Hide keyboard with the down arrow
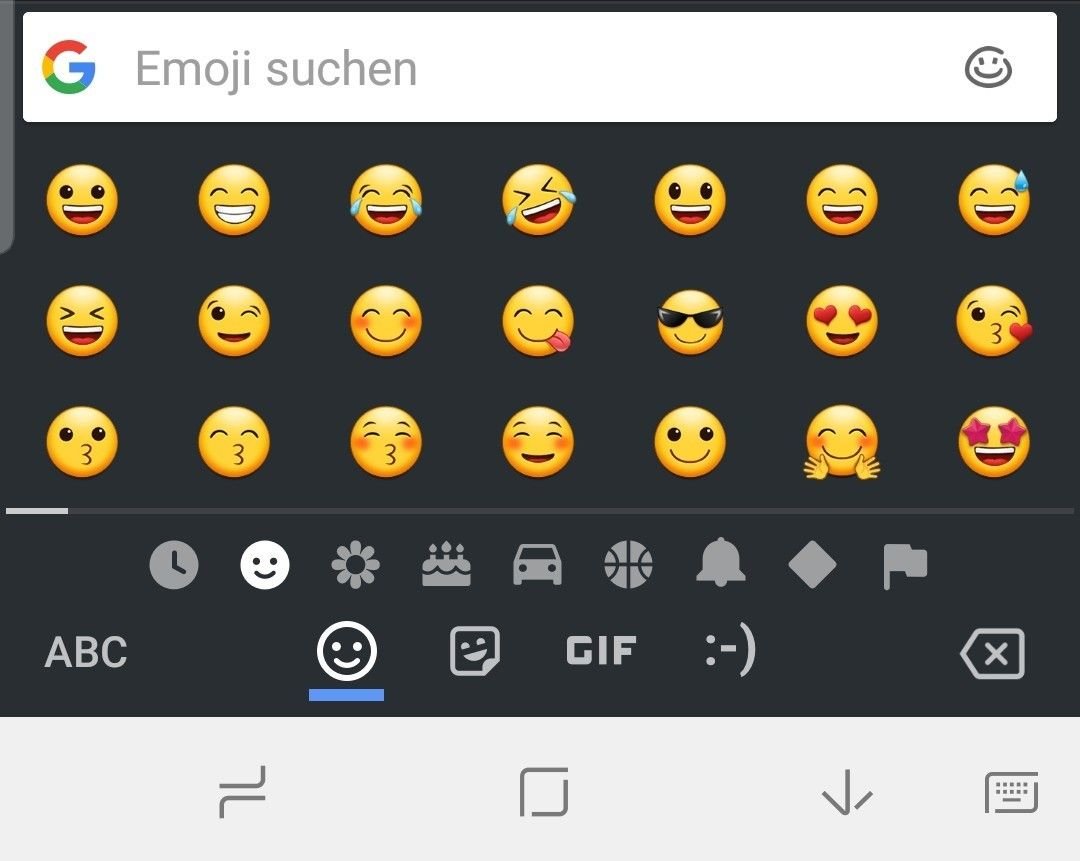The height and width of the screenshot is (861, 1080). 847,792
